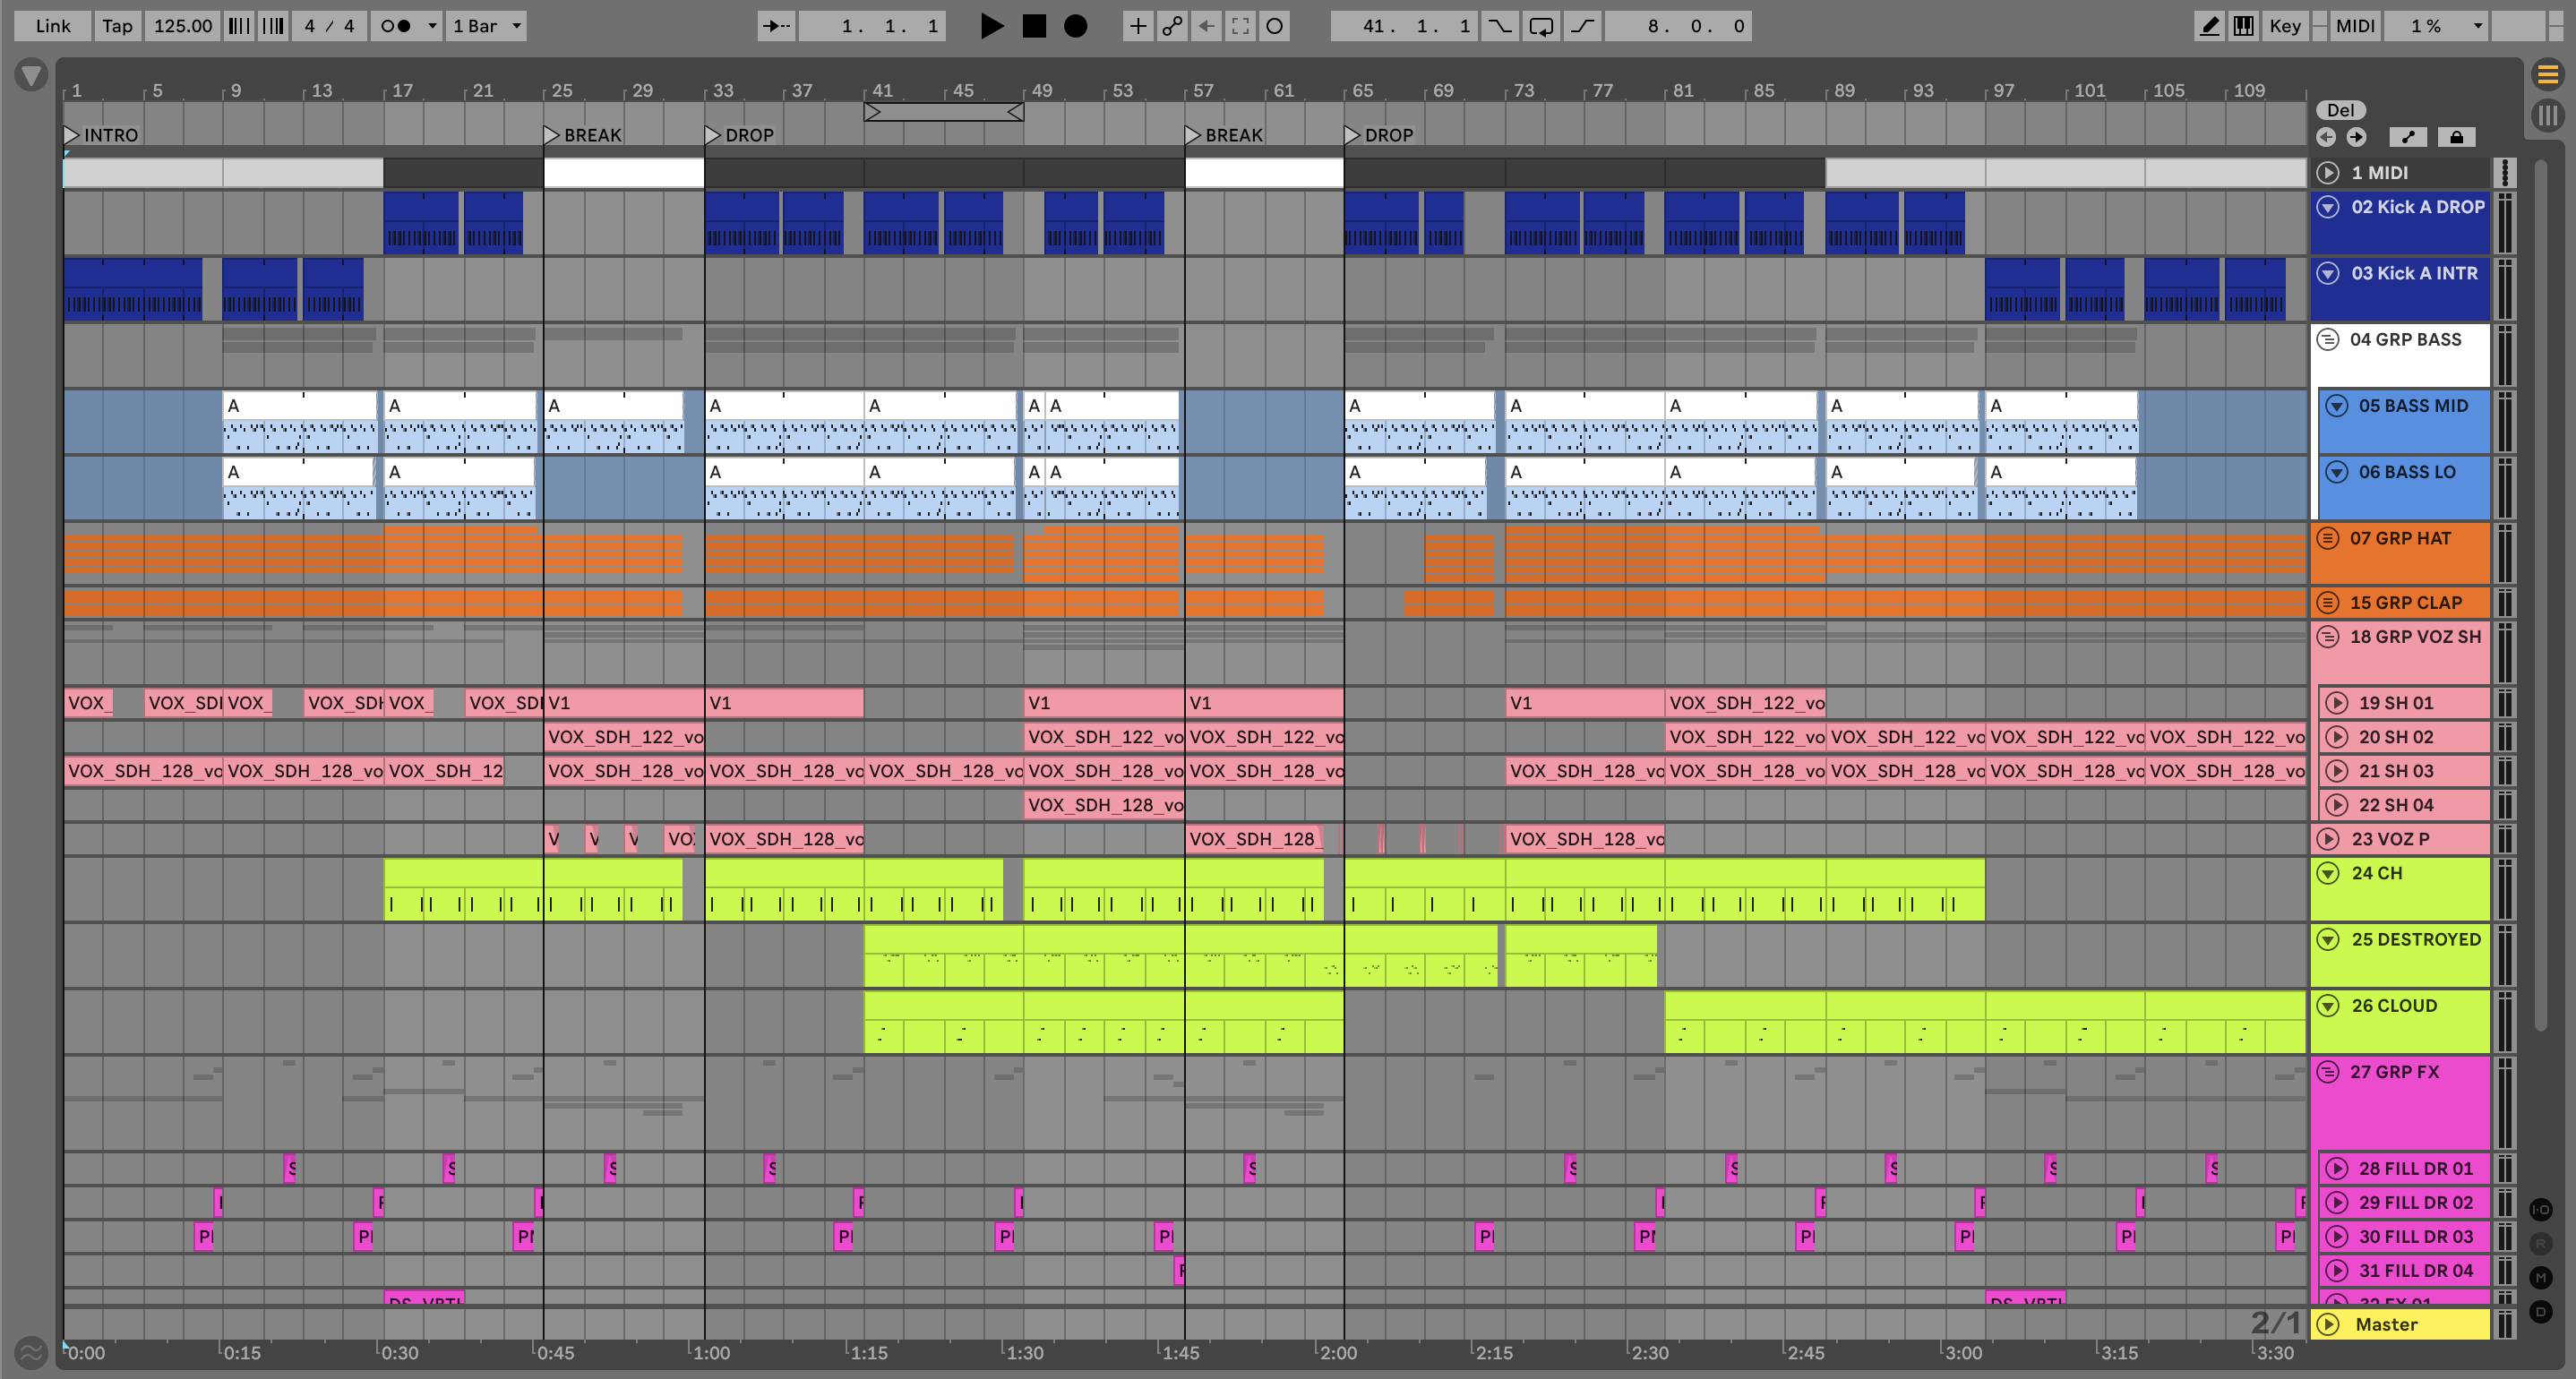Click the Arrangement Record button
2576x1379 pixels.
coord(1075,26)
